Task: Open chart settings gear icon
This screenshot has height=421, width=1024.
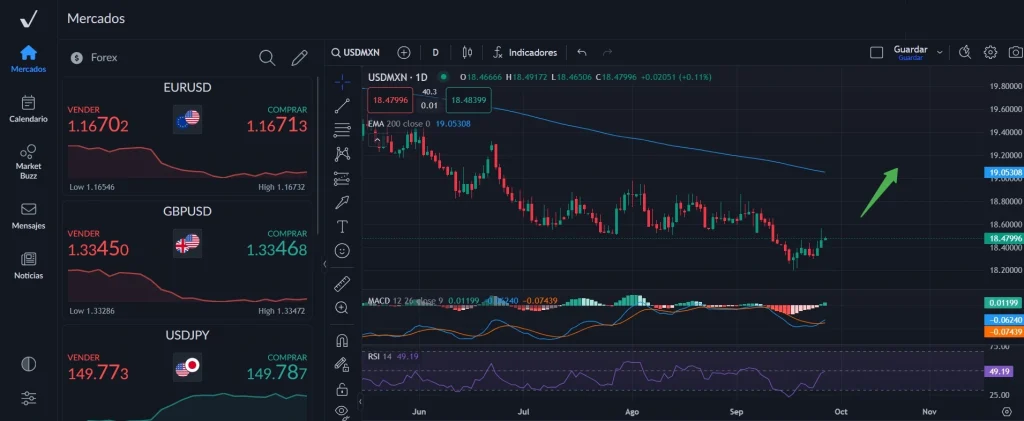Action: tap(990, 52)
